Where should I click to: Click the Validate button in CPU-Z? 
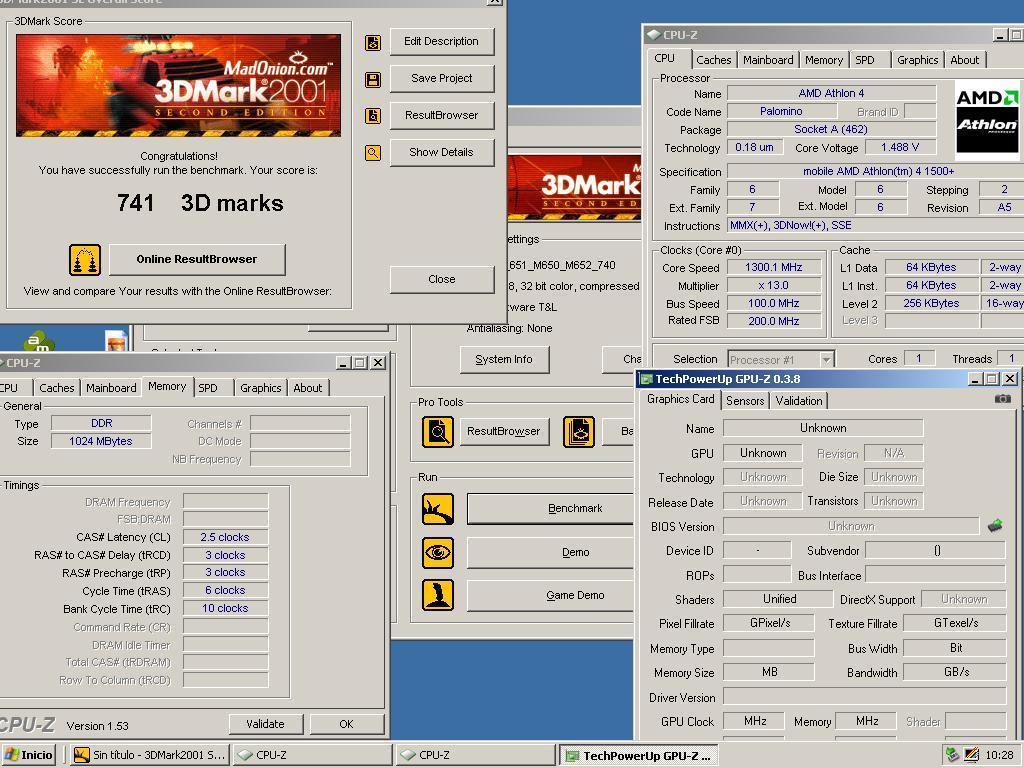[x=266, y=724]
